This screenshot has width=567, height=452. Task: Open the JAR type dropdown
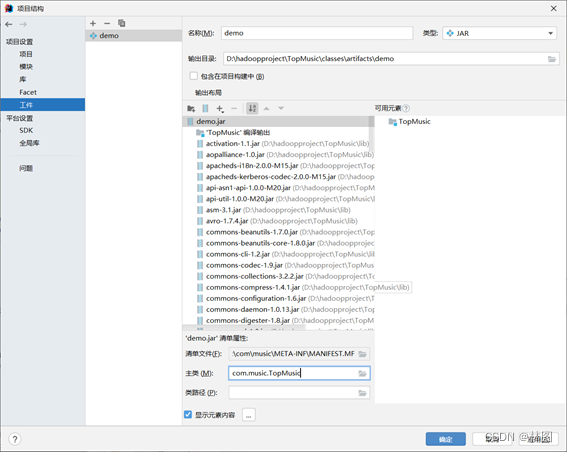(x=500, y=33)
